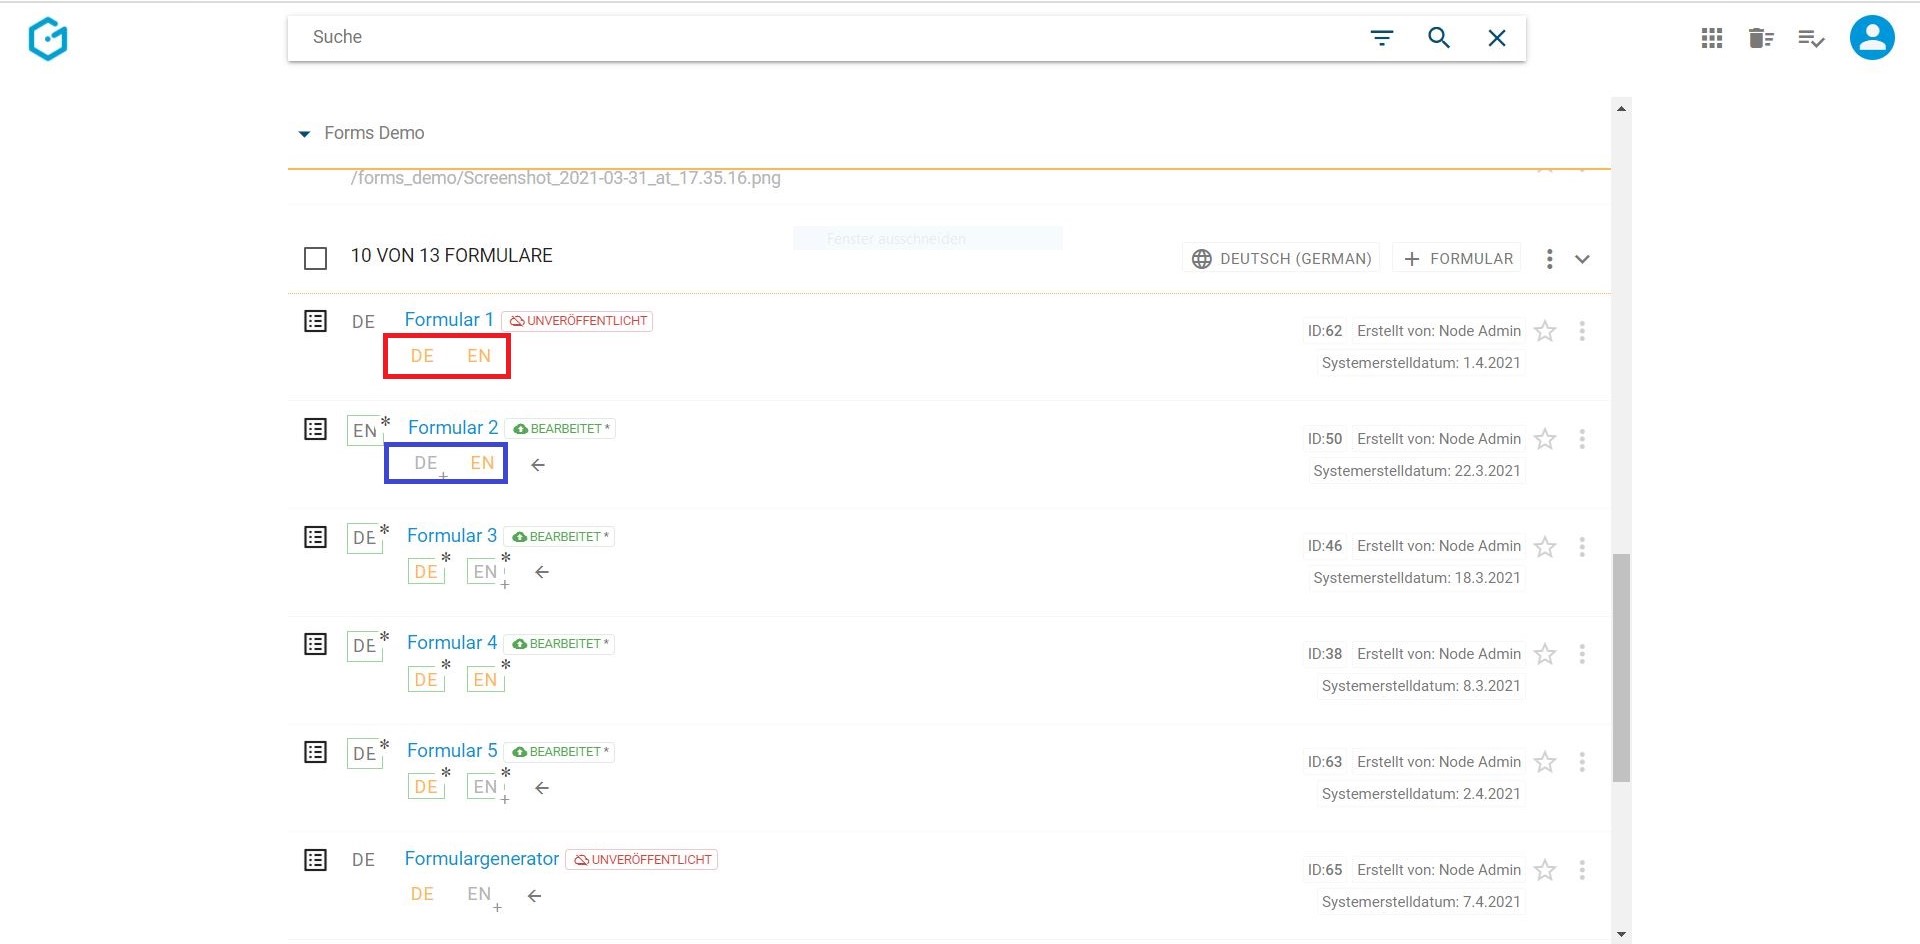Favorite Formular 3 with the star
This screenshot has width=1920, height=944.
tap(1545, 547)
